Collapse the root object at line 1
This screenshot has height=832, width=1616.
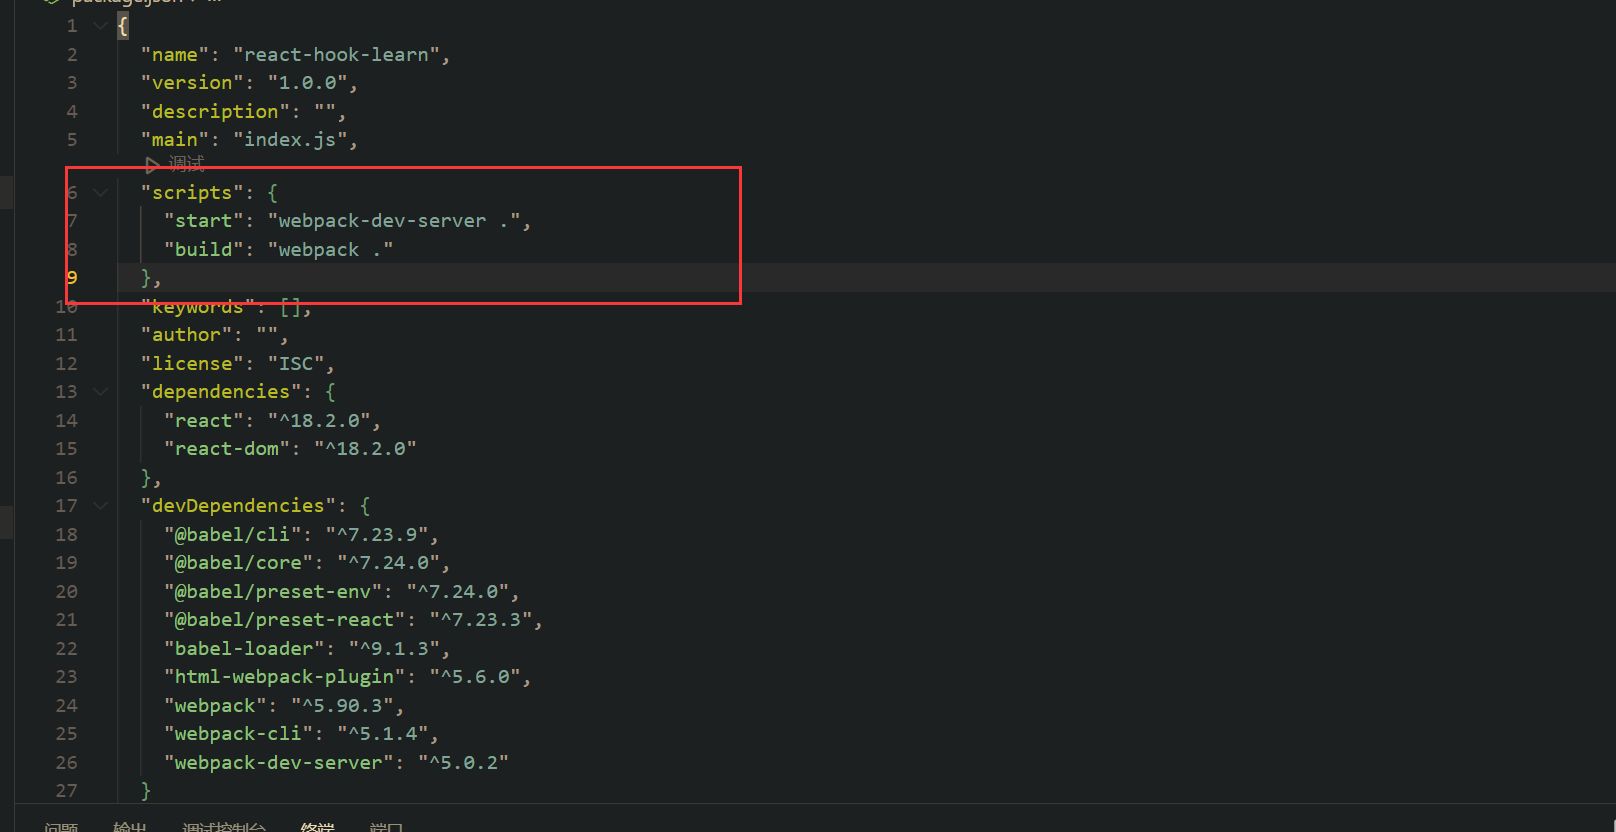(100, 26)
